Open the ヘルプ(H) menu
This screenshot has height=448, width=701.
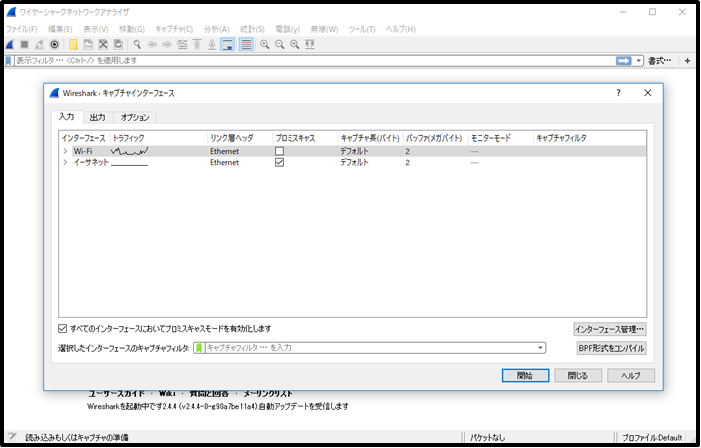(401, 29)
